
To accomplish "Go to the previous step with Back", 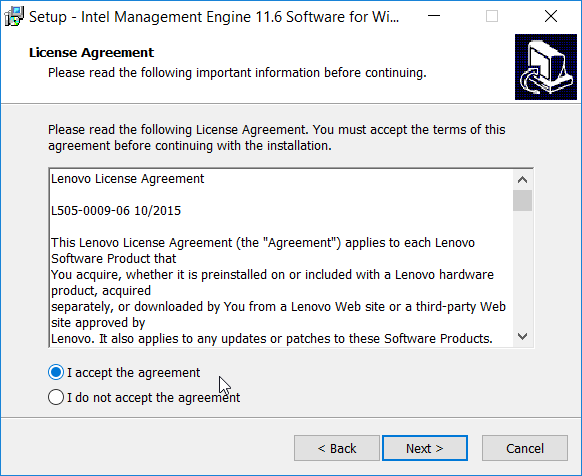I will tap(337, 448).
